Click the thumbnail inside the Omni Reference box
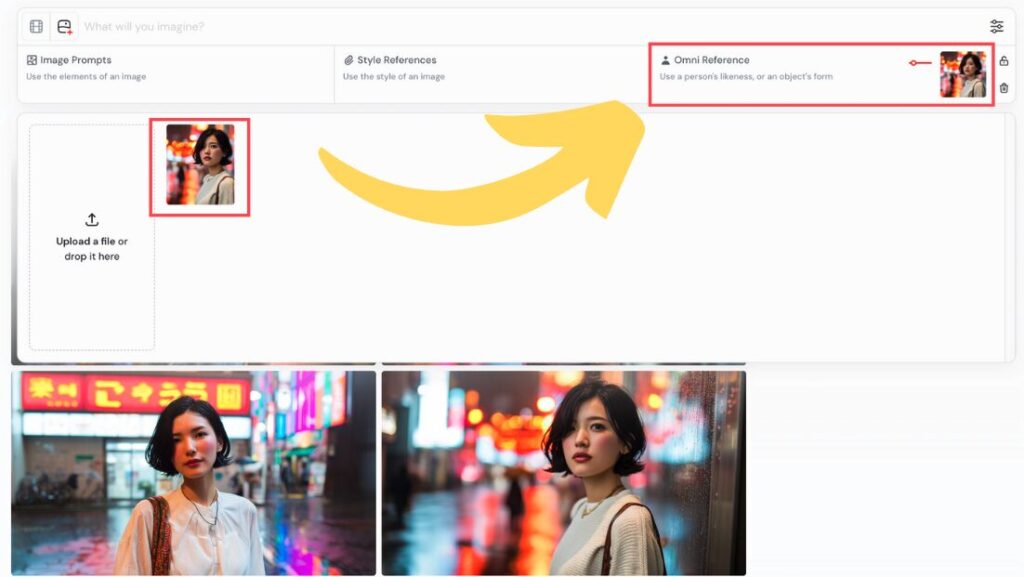1024x577 pixels. point(963,74)
